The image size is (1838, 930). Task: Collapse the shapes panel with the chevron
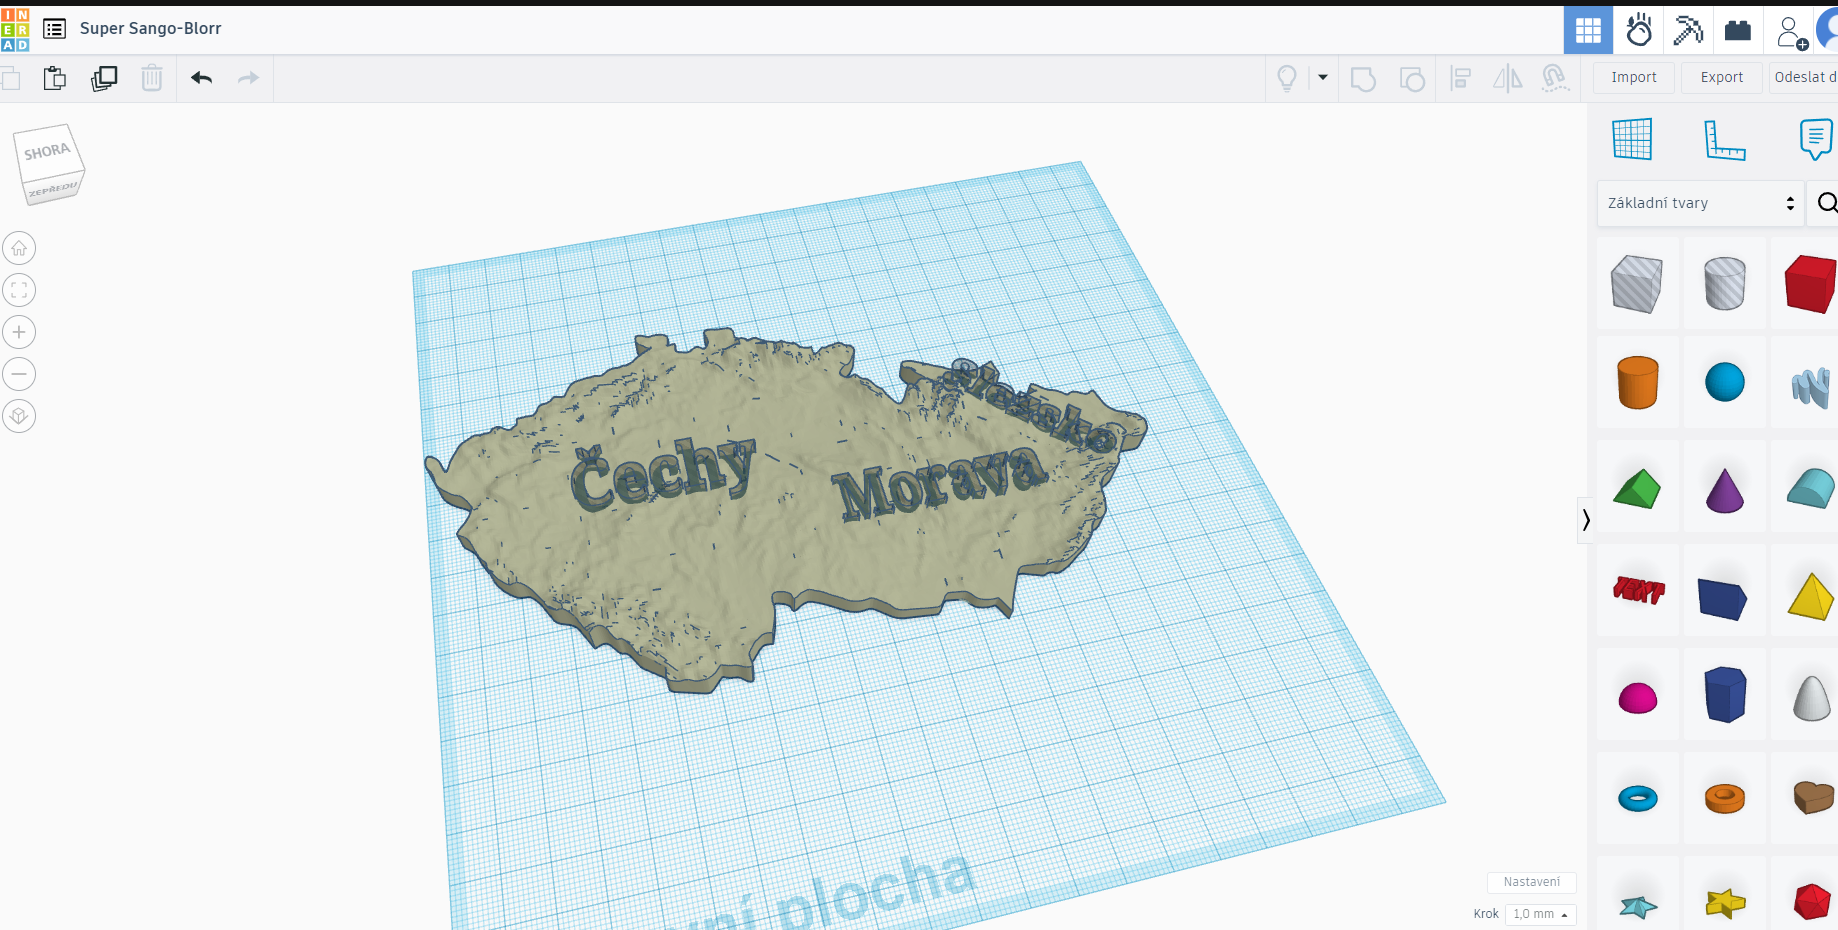point(1585,519)
